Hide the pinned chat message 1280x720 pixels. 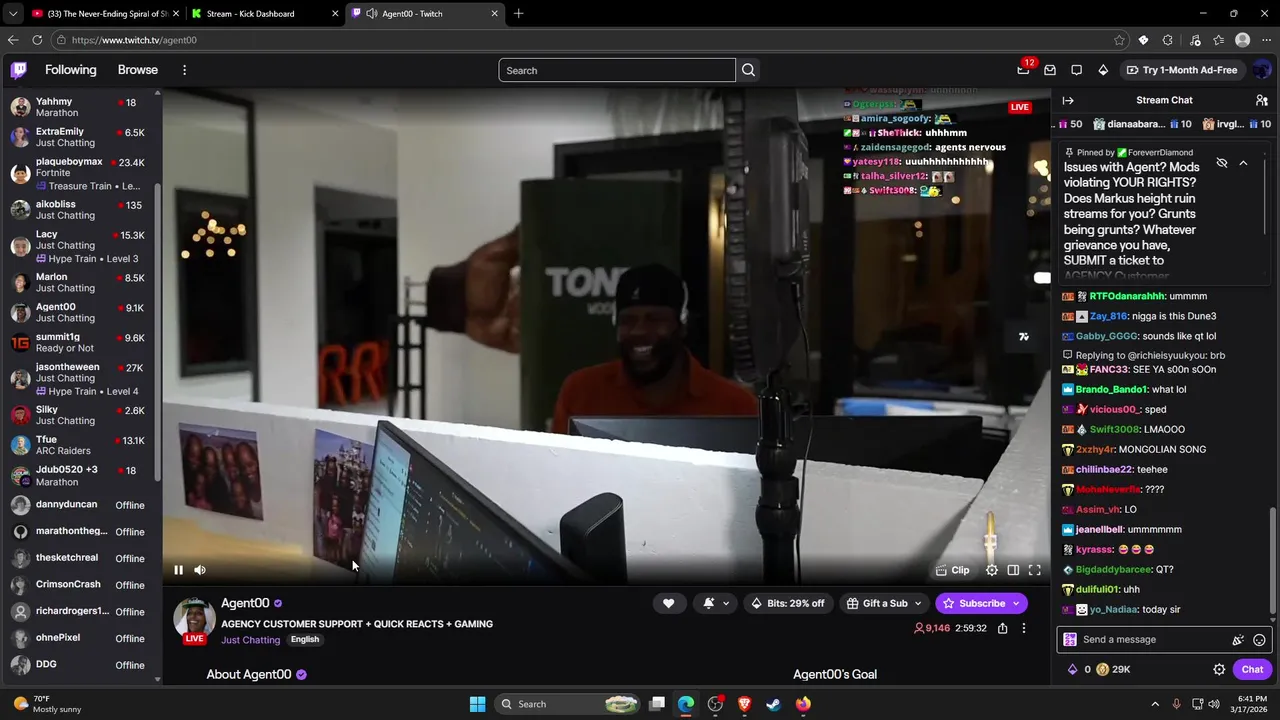click(x=1222, y=163)
